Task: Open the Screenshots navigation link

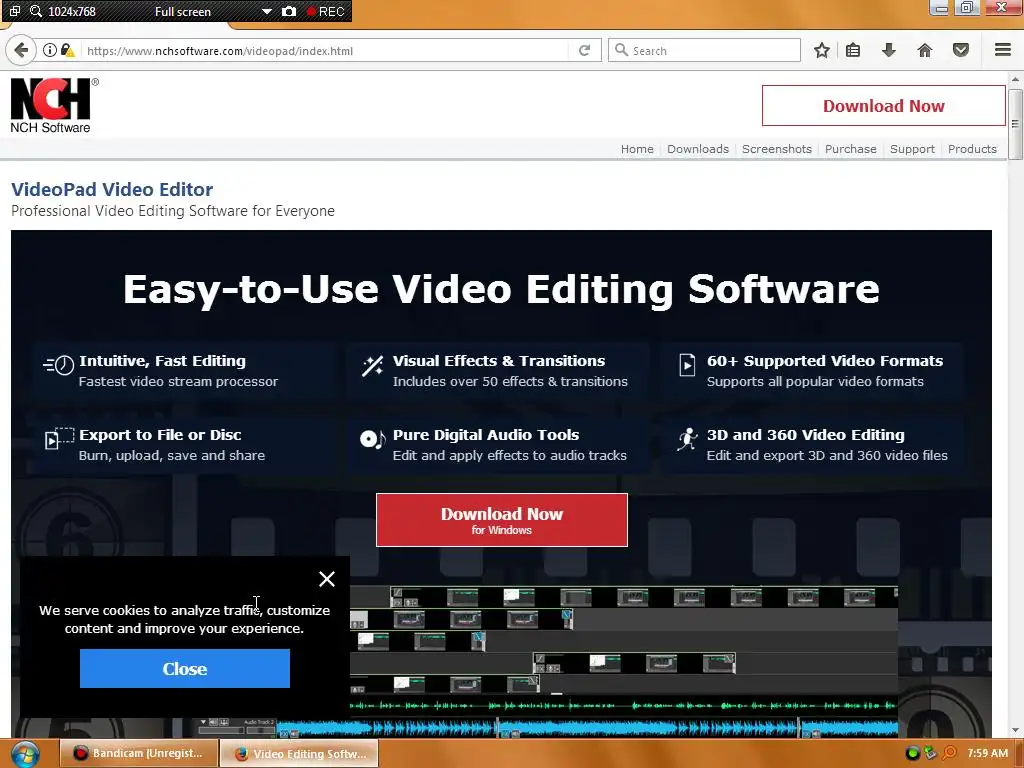Action: 776,149
